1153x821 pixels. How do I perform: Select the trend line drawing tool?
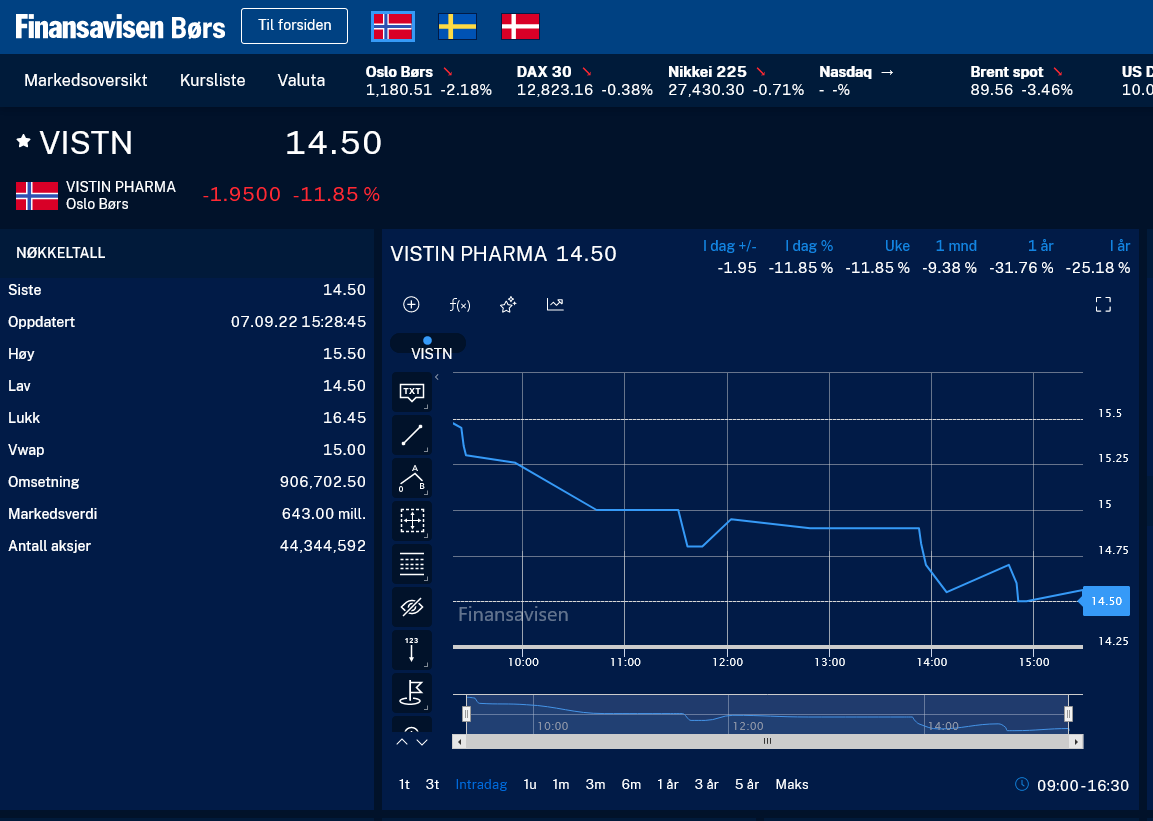pos(412,435)
